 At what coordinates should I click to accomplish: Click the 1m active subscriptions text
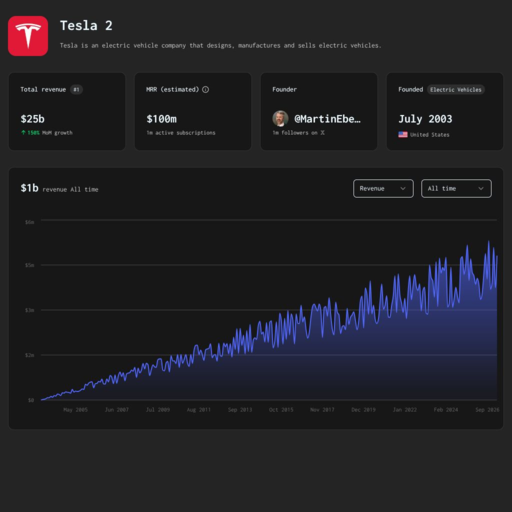pos(181,133)
